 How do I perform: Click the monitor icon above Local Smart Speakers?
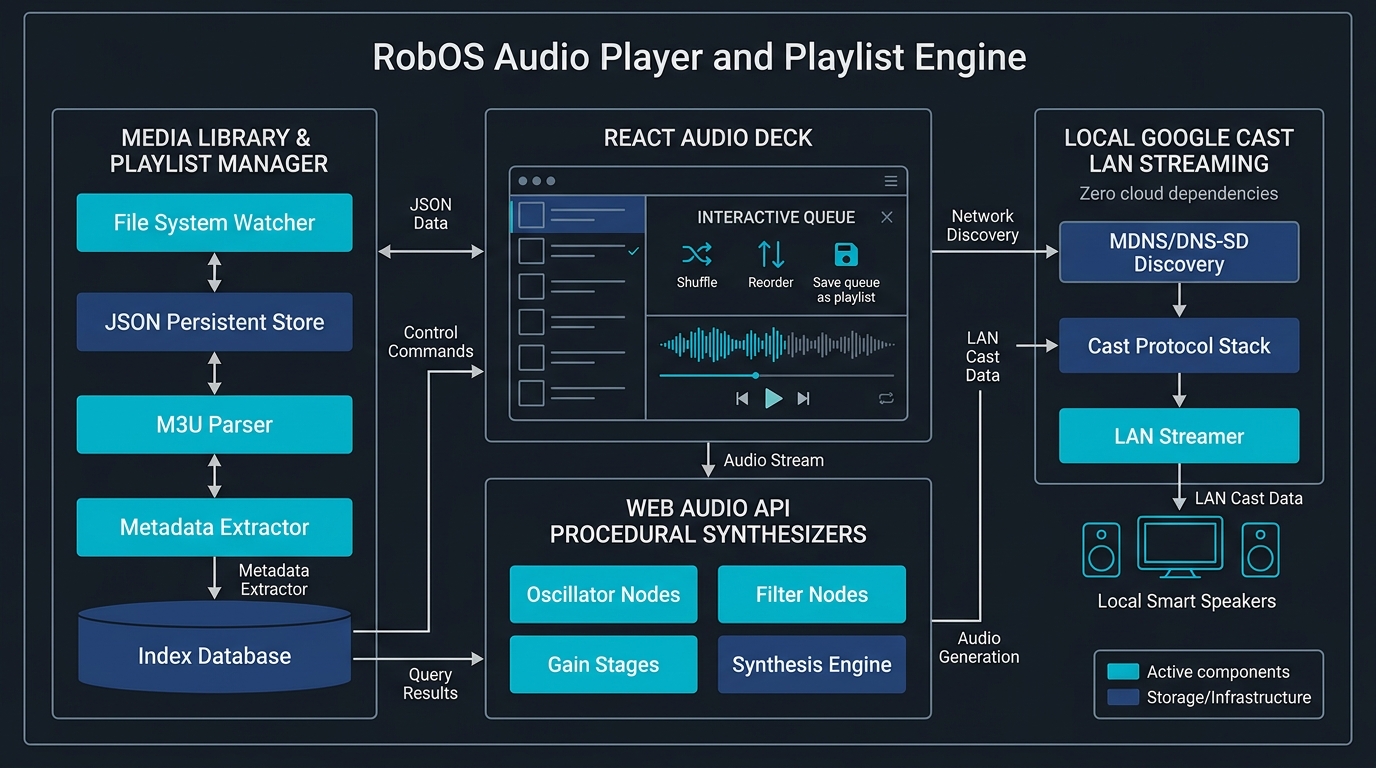1180,547
